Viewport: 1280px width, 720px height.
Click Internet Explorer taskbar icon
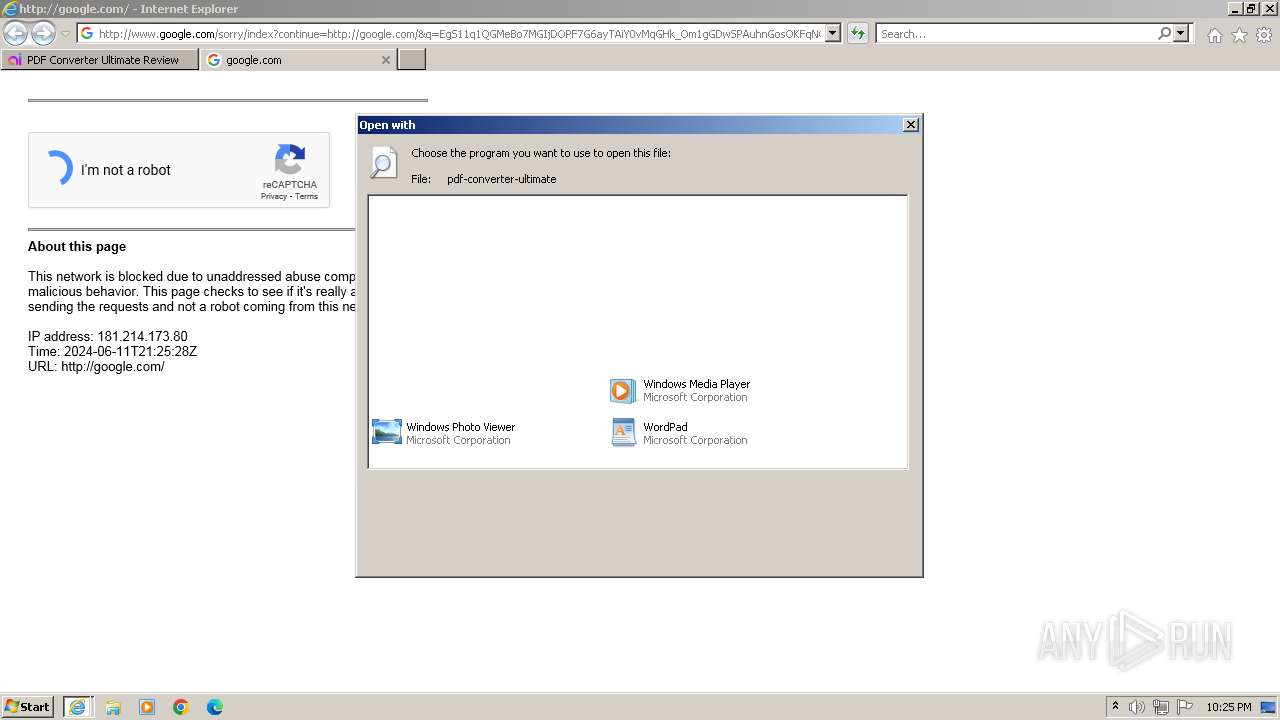(77, 707)
